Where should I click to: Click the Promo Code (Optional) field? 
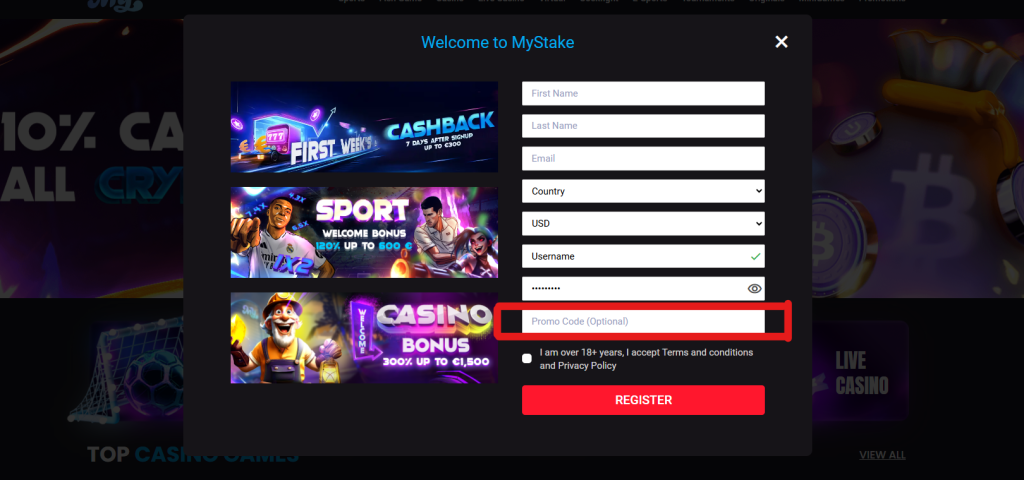(643, 321)
